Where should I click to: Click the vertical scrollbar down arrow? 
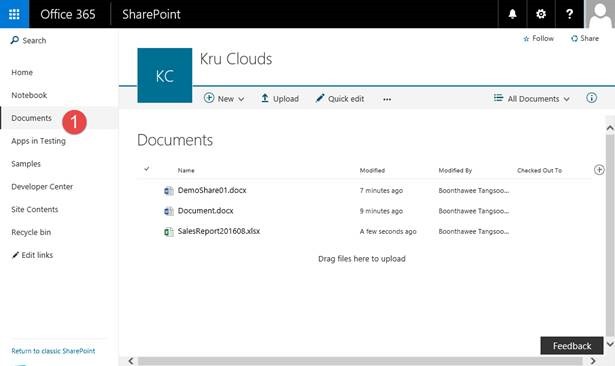(610, 344)
